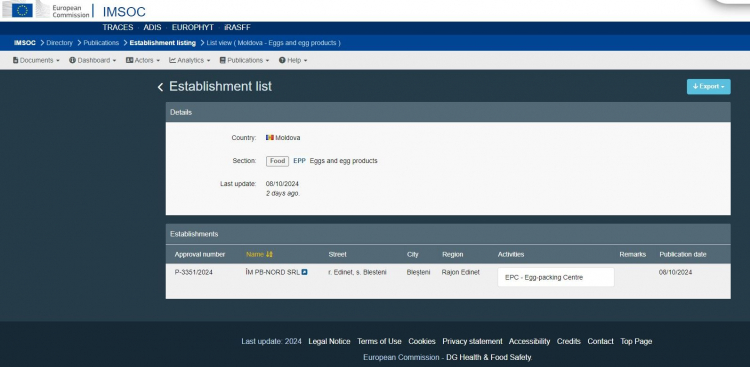Click the Directory breadcrumb link
Image resolution: width=750 pixels, height=367 pixels.
[59, 43]
